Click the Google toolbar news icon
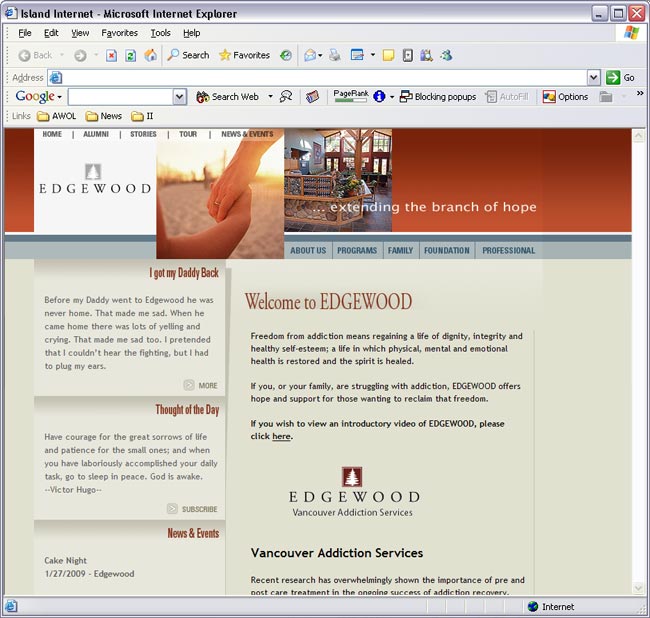650x618 pixels. (x=313, y=97)
